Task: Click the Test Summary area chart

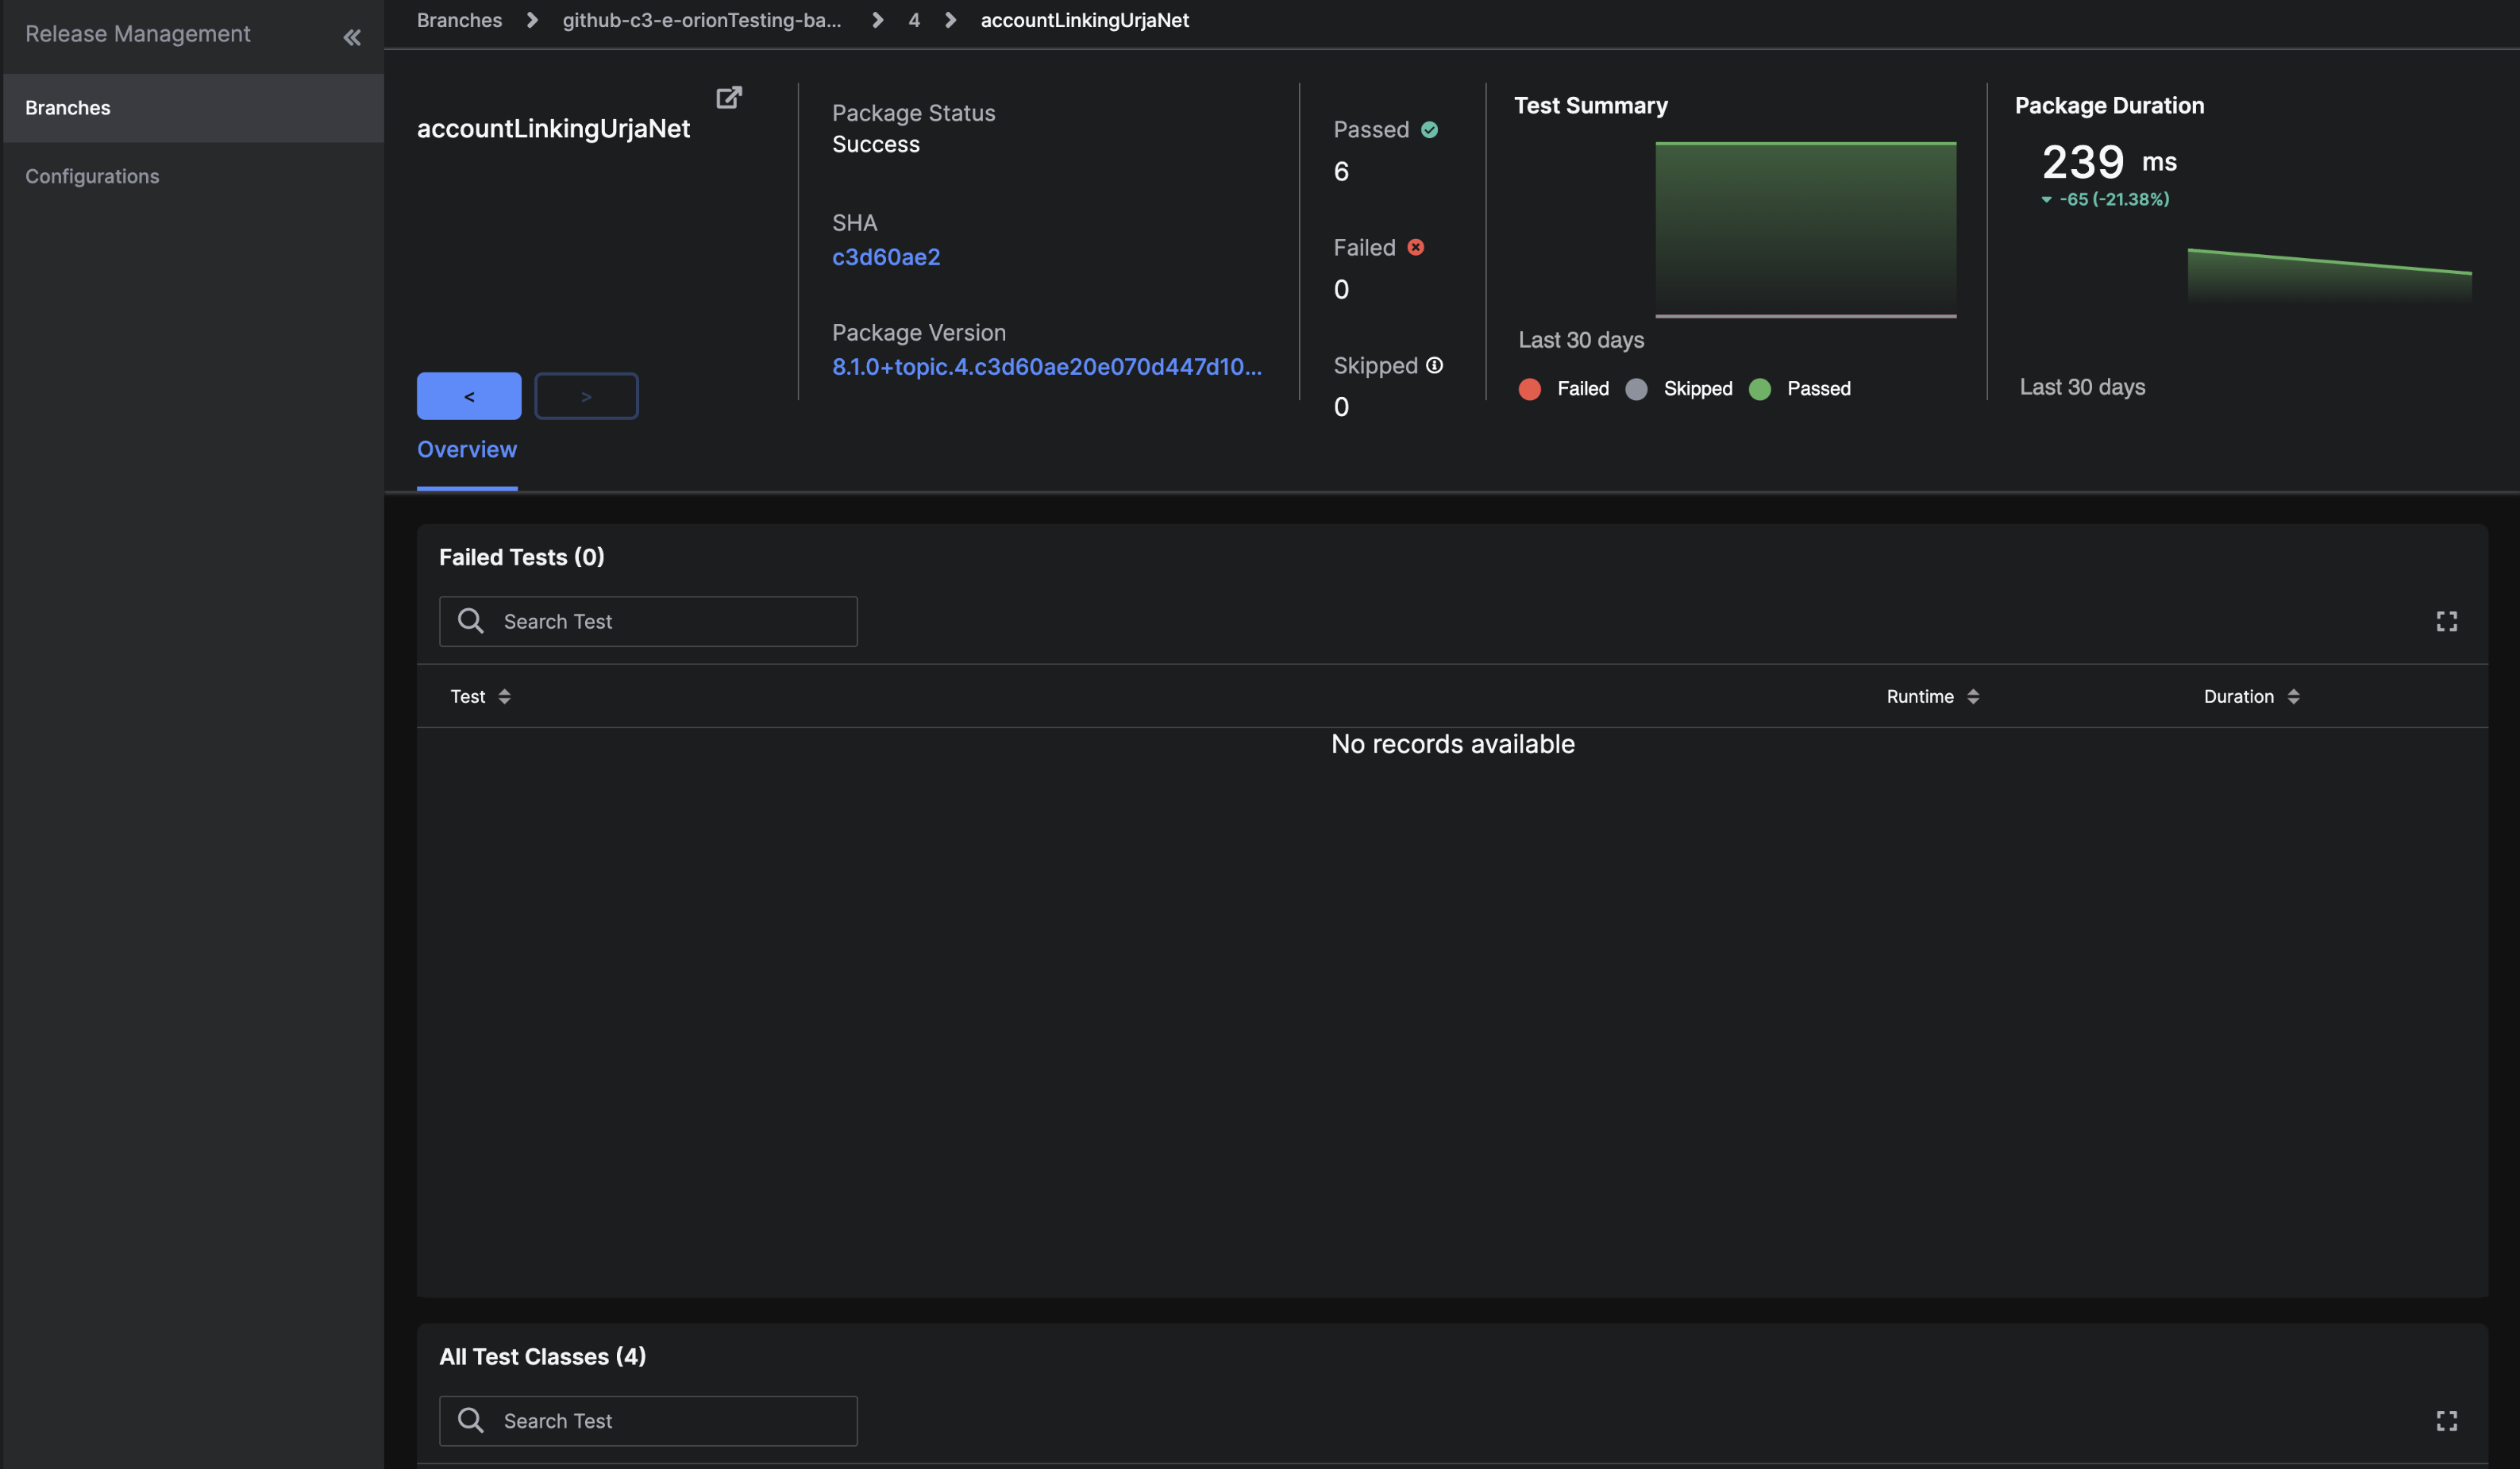Action: coord(1805,230)
